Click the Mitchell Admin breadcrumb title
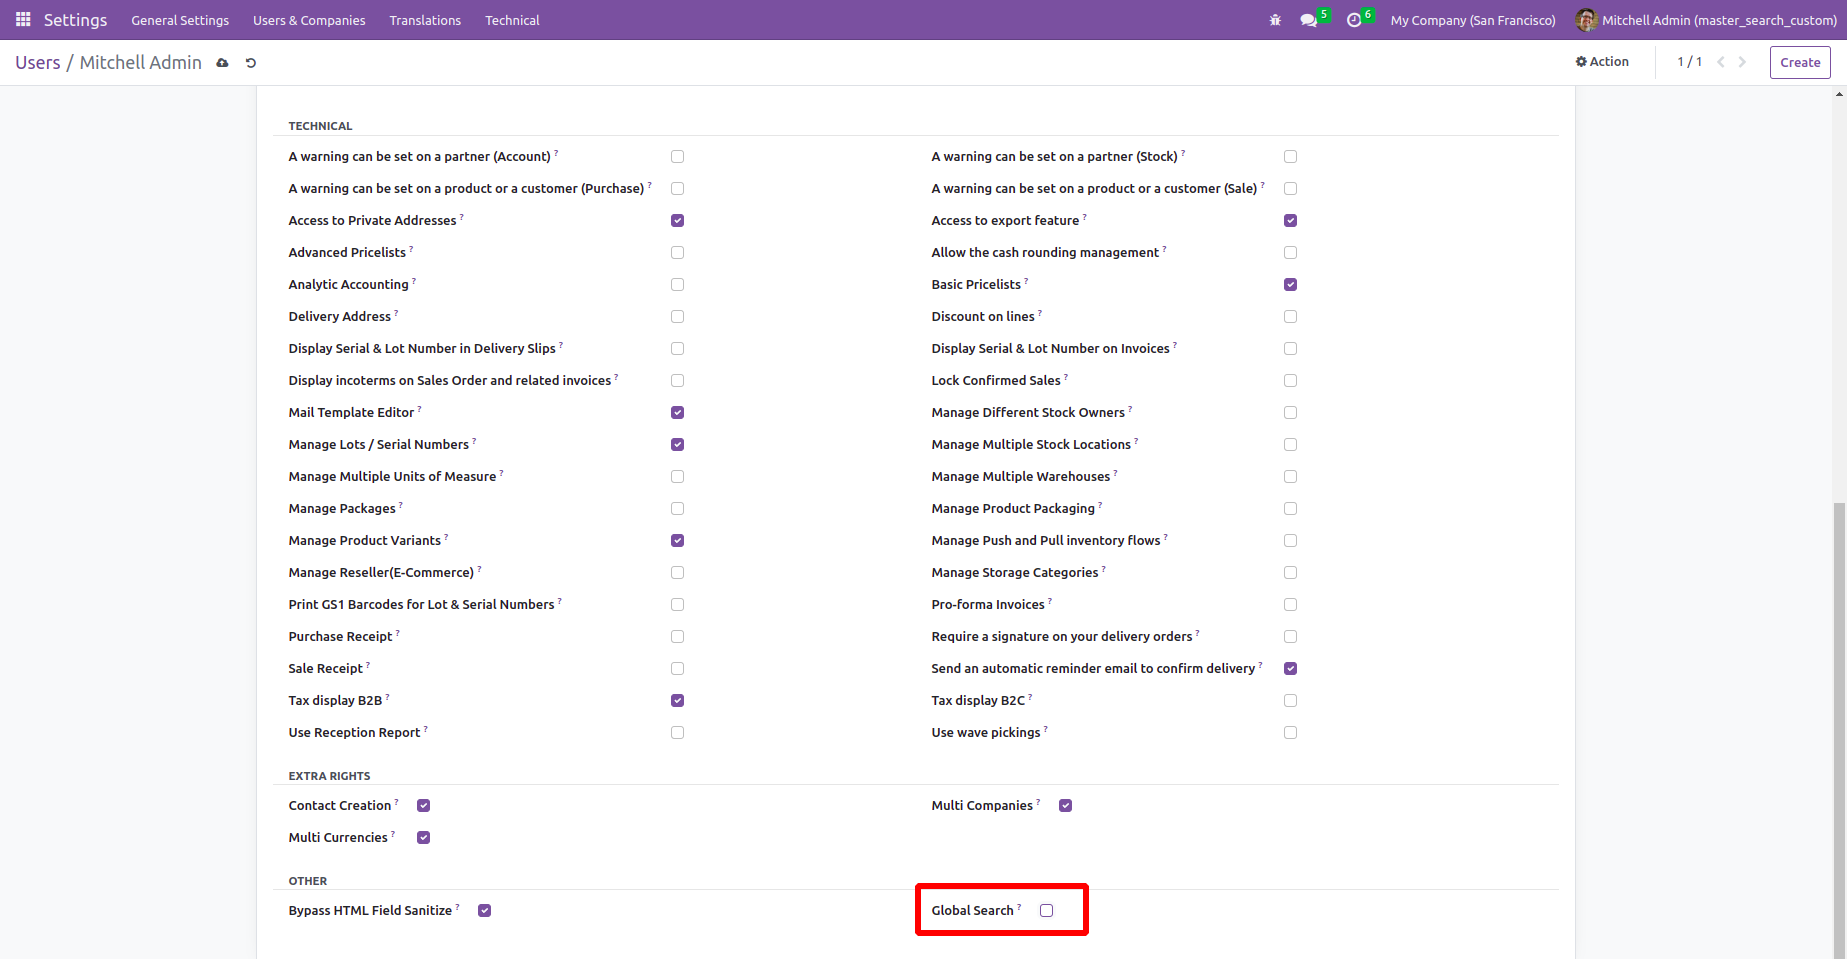The image size is (1847, 959). 140,62
